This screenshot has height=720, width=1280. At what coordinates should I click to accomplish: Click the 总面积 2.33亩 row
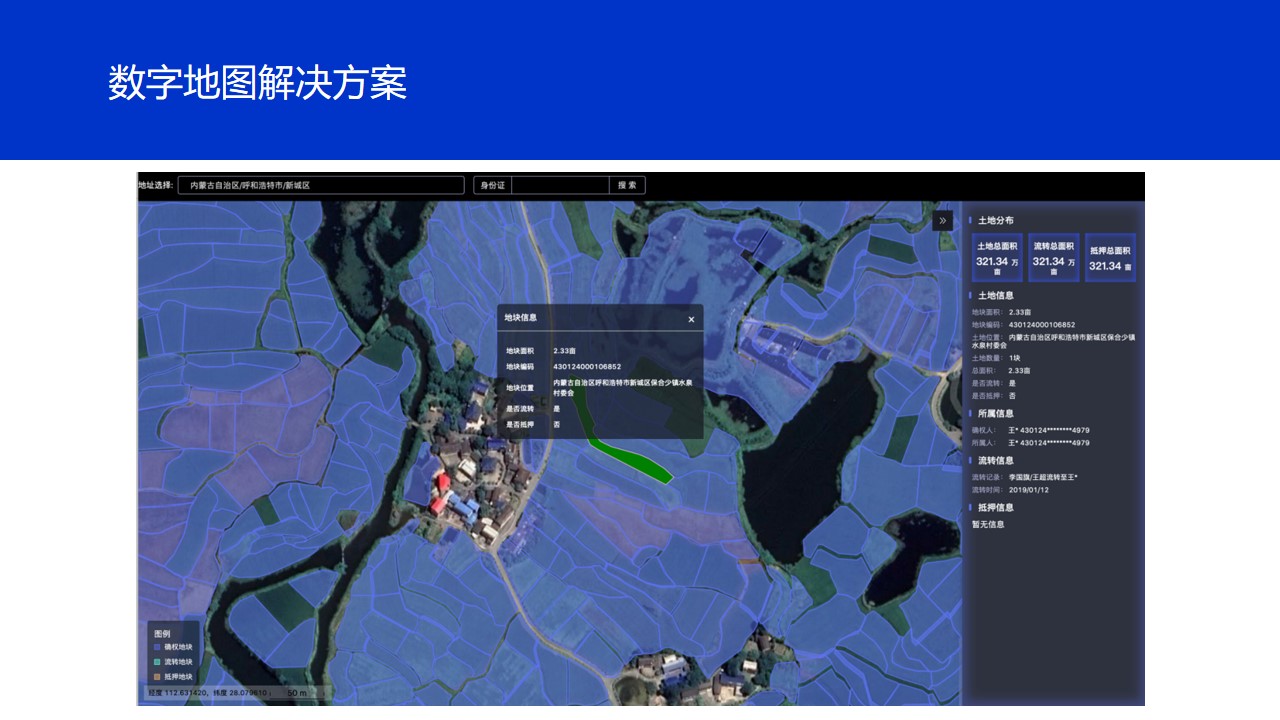tap(1001, 370)
